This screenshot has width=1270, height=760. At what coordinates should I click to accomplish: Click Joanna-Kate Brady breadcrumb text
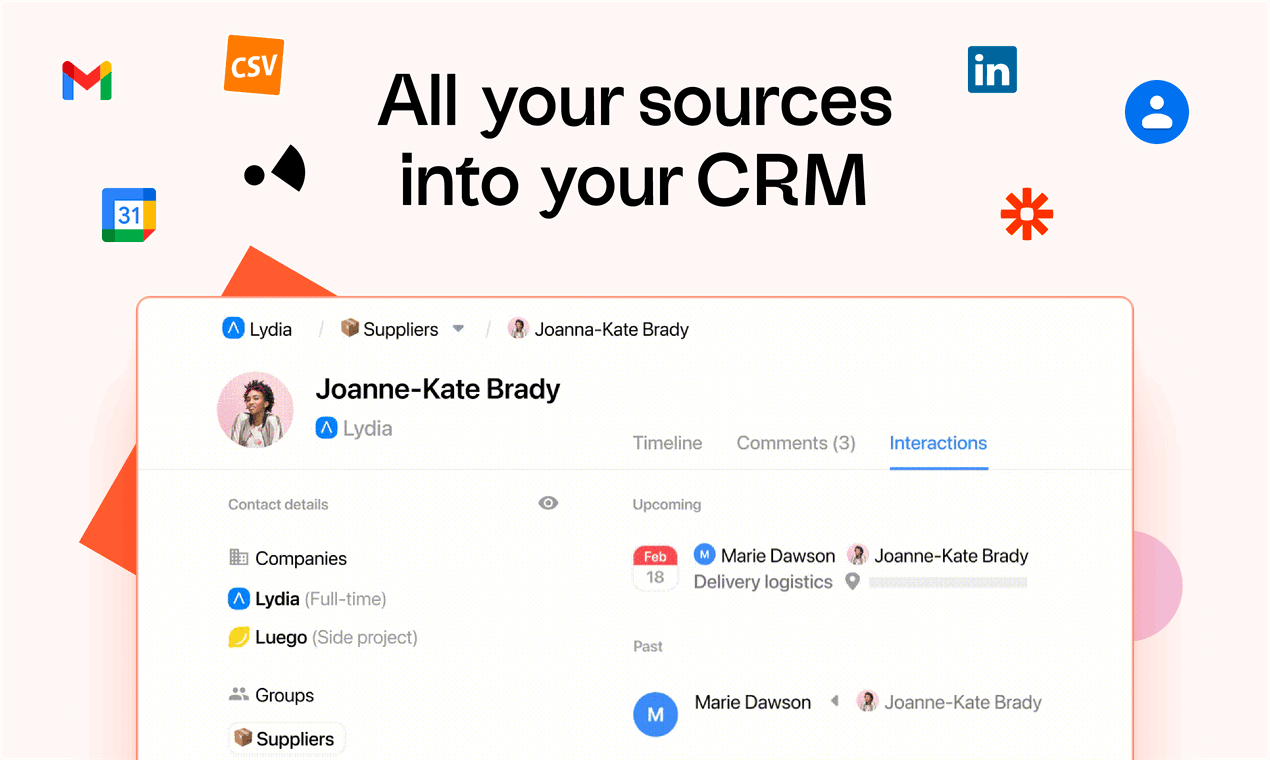[x=612, y=329]
